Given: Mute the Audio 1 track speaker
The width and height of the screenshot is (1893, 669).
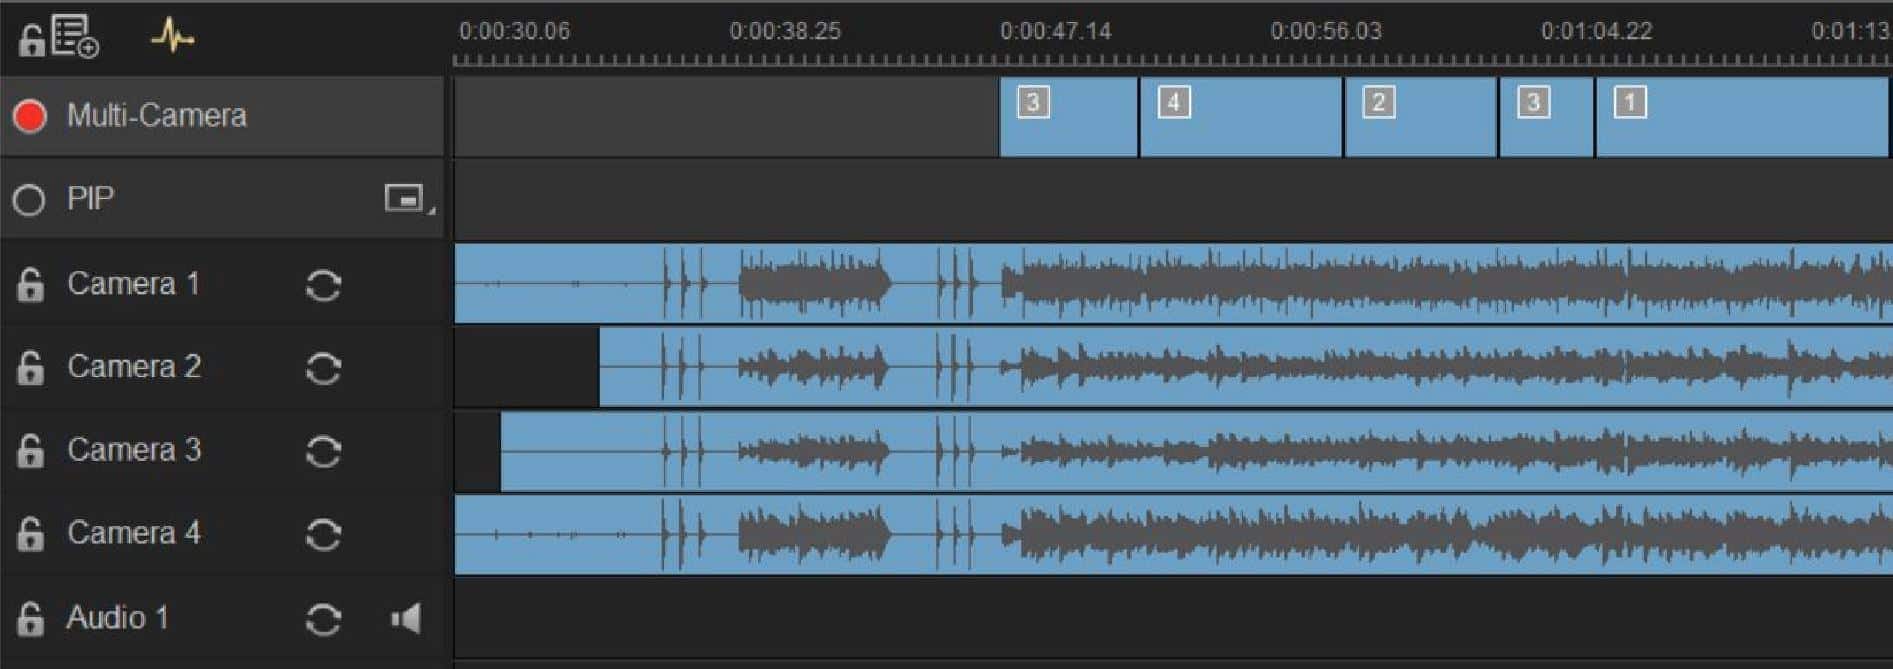Looking at the screenshot, I should (405, 619).
